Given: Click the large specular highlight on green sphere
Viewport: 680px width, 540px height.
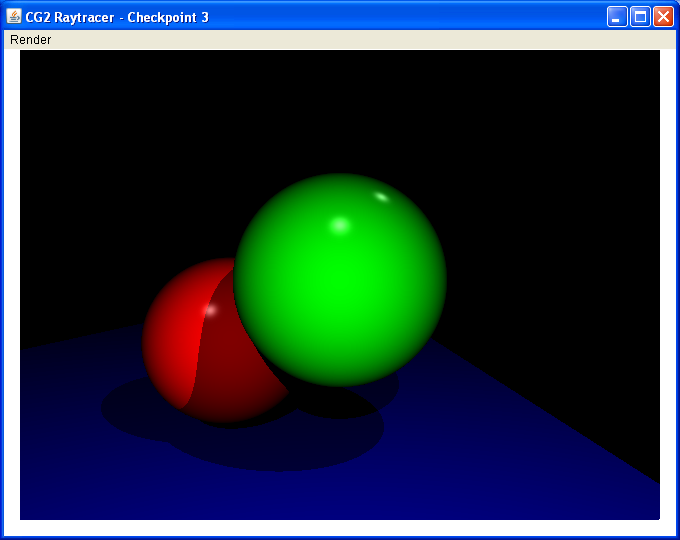Looking at the screenshot, I should [x=340, y=224].
